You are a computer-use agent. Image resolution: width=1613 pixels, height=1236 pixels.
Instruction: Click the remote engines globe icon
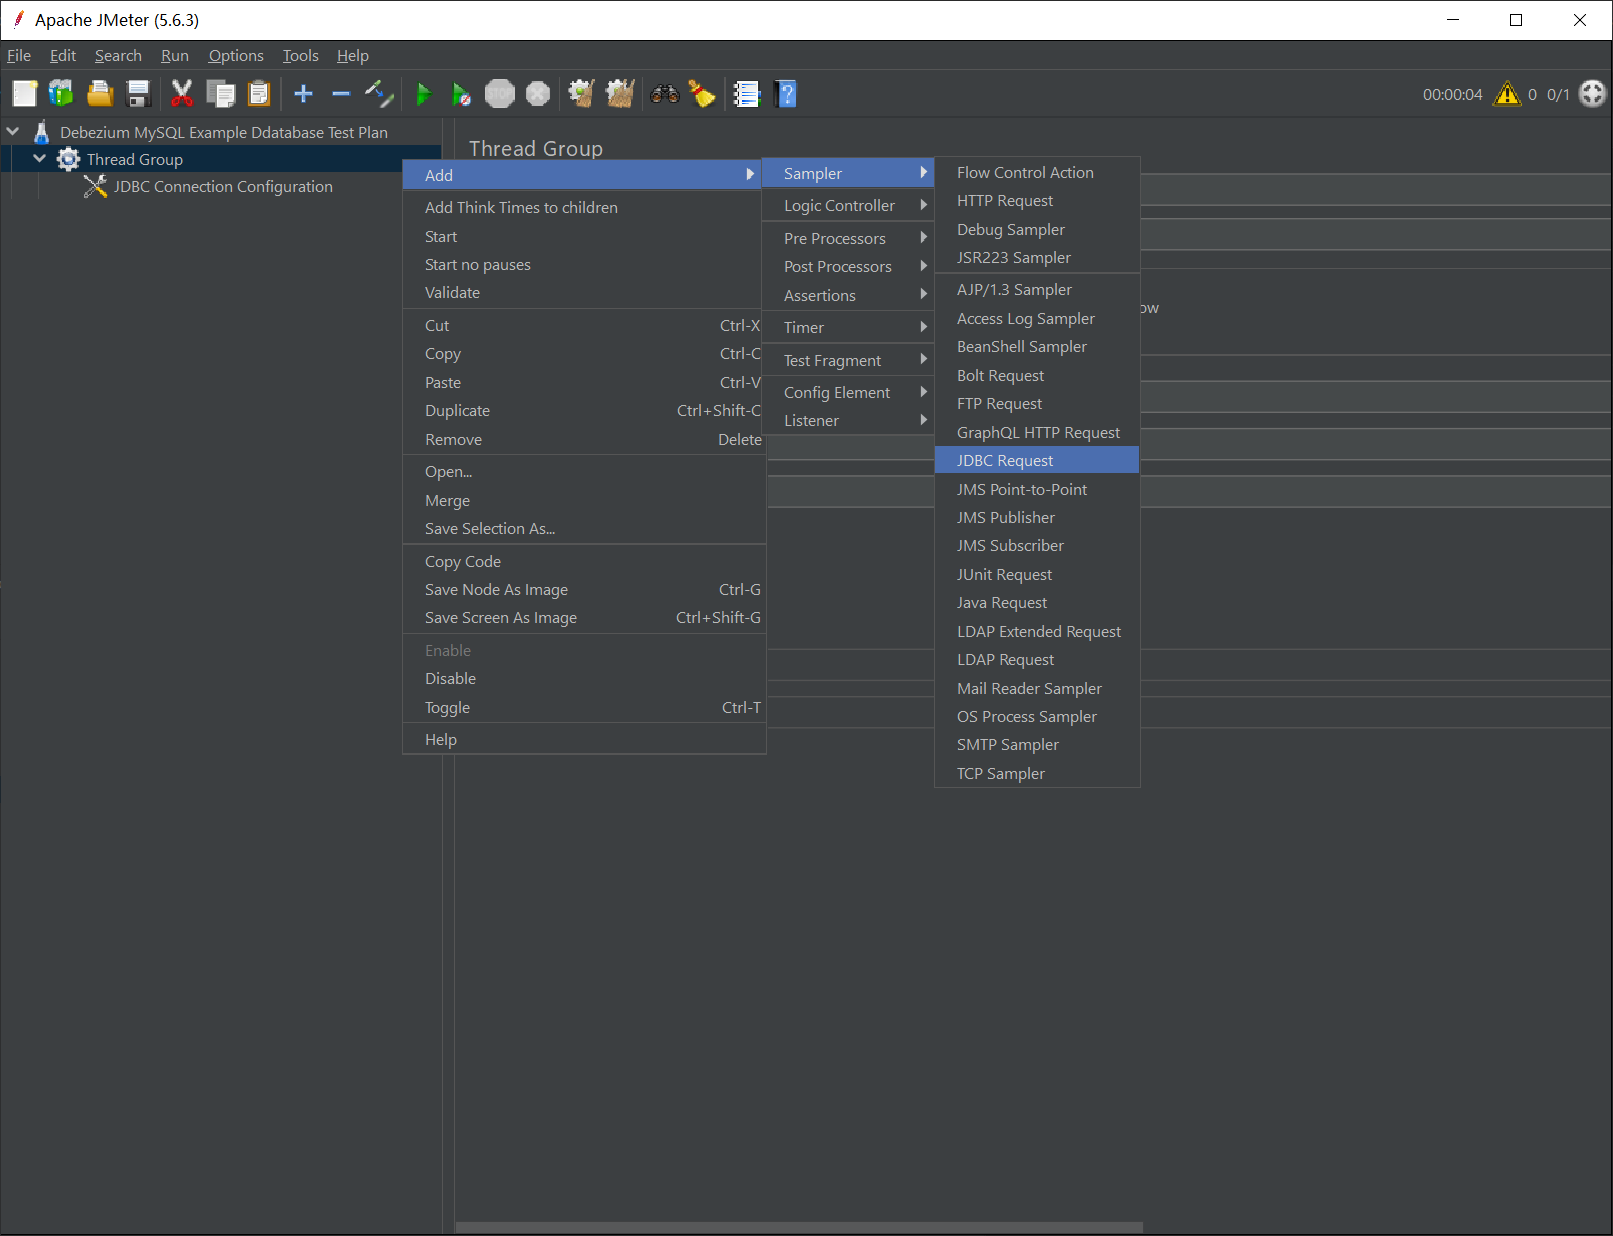[x=1592, y=94]
